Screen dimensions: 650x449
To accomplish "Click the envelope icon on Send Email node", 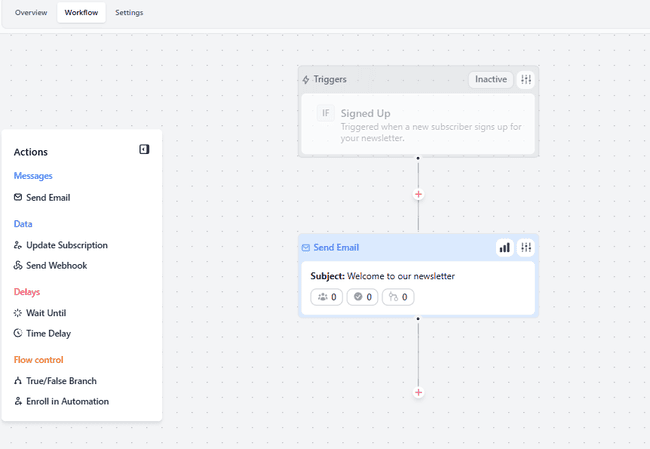I will click(x=306, y=248).
